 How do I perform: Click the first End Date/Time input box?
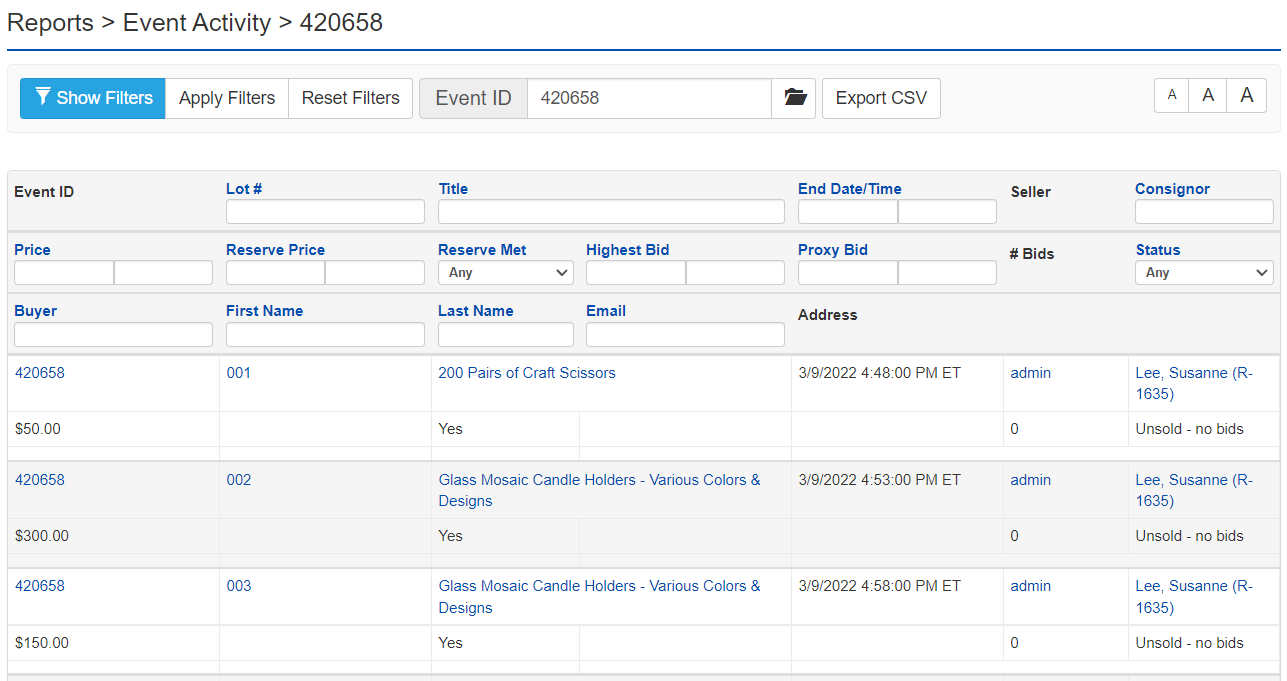848,211
